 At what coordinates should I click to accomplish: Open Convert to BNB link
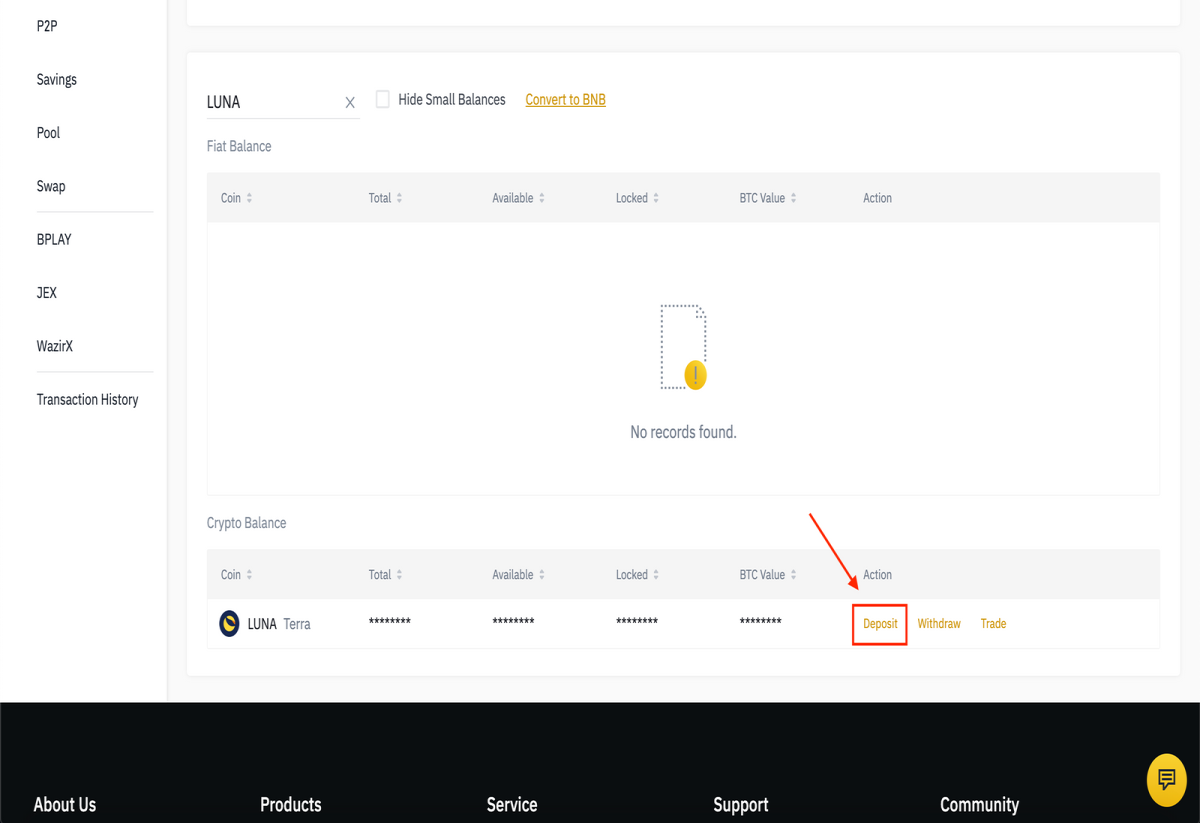click(565, 99)
